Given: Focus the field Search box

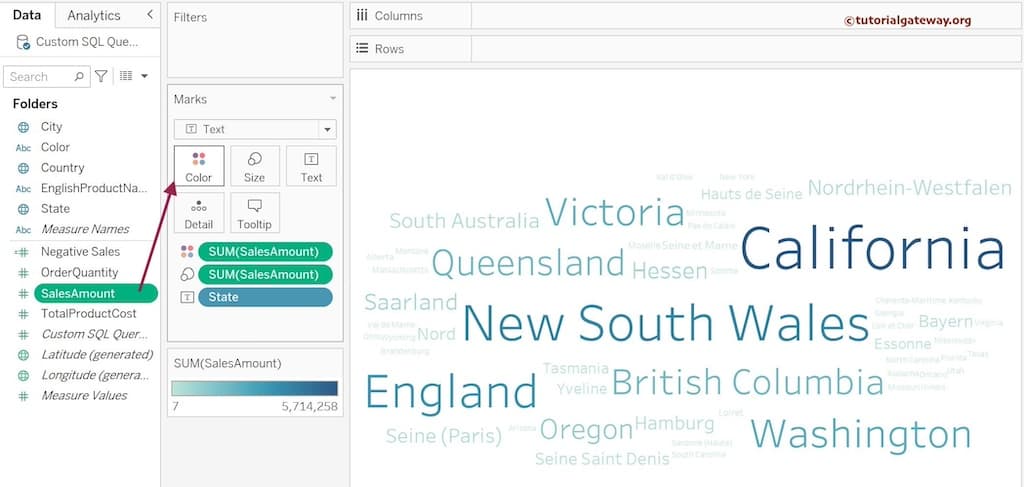Looking at the screenshot, I should 46,76.
